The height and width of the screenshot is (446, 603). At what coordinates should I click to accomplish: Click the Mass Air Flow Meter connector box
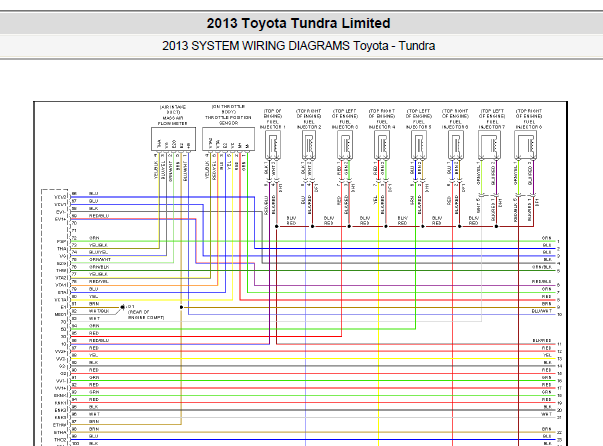[173, 139]
